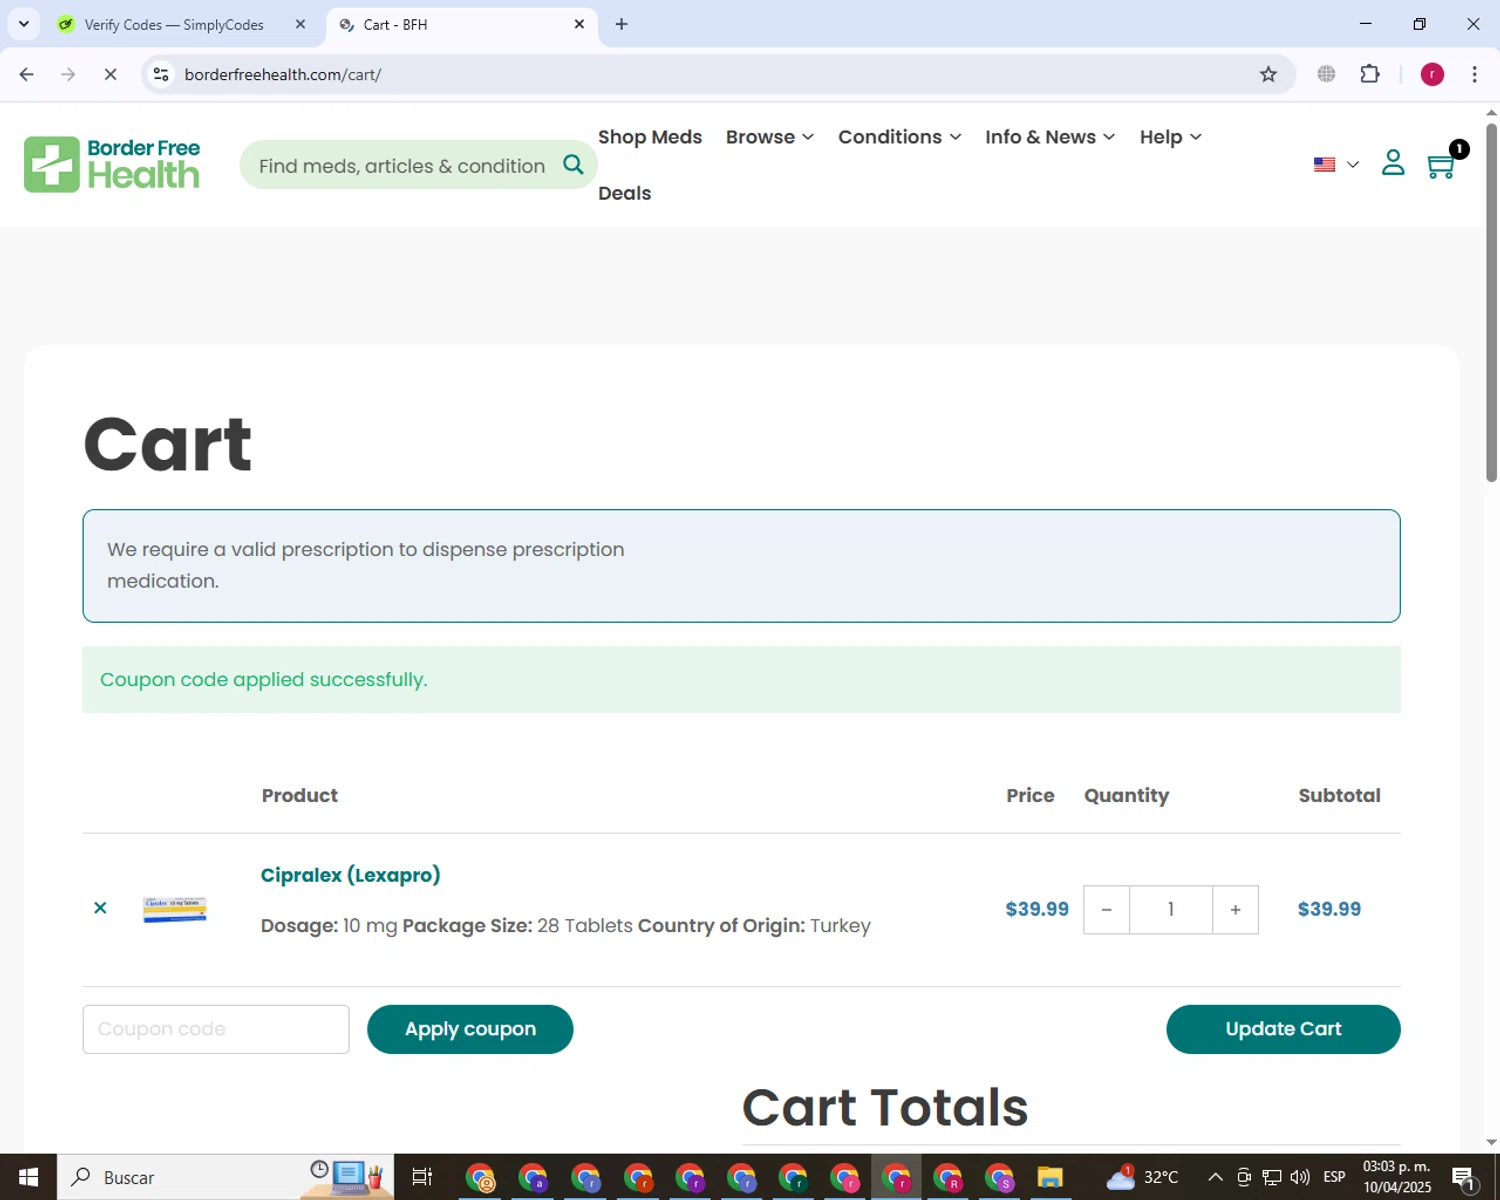
Task: Decrease quantity with minus button
Action: 1106,910
